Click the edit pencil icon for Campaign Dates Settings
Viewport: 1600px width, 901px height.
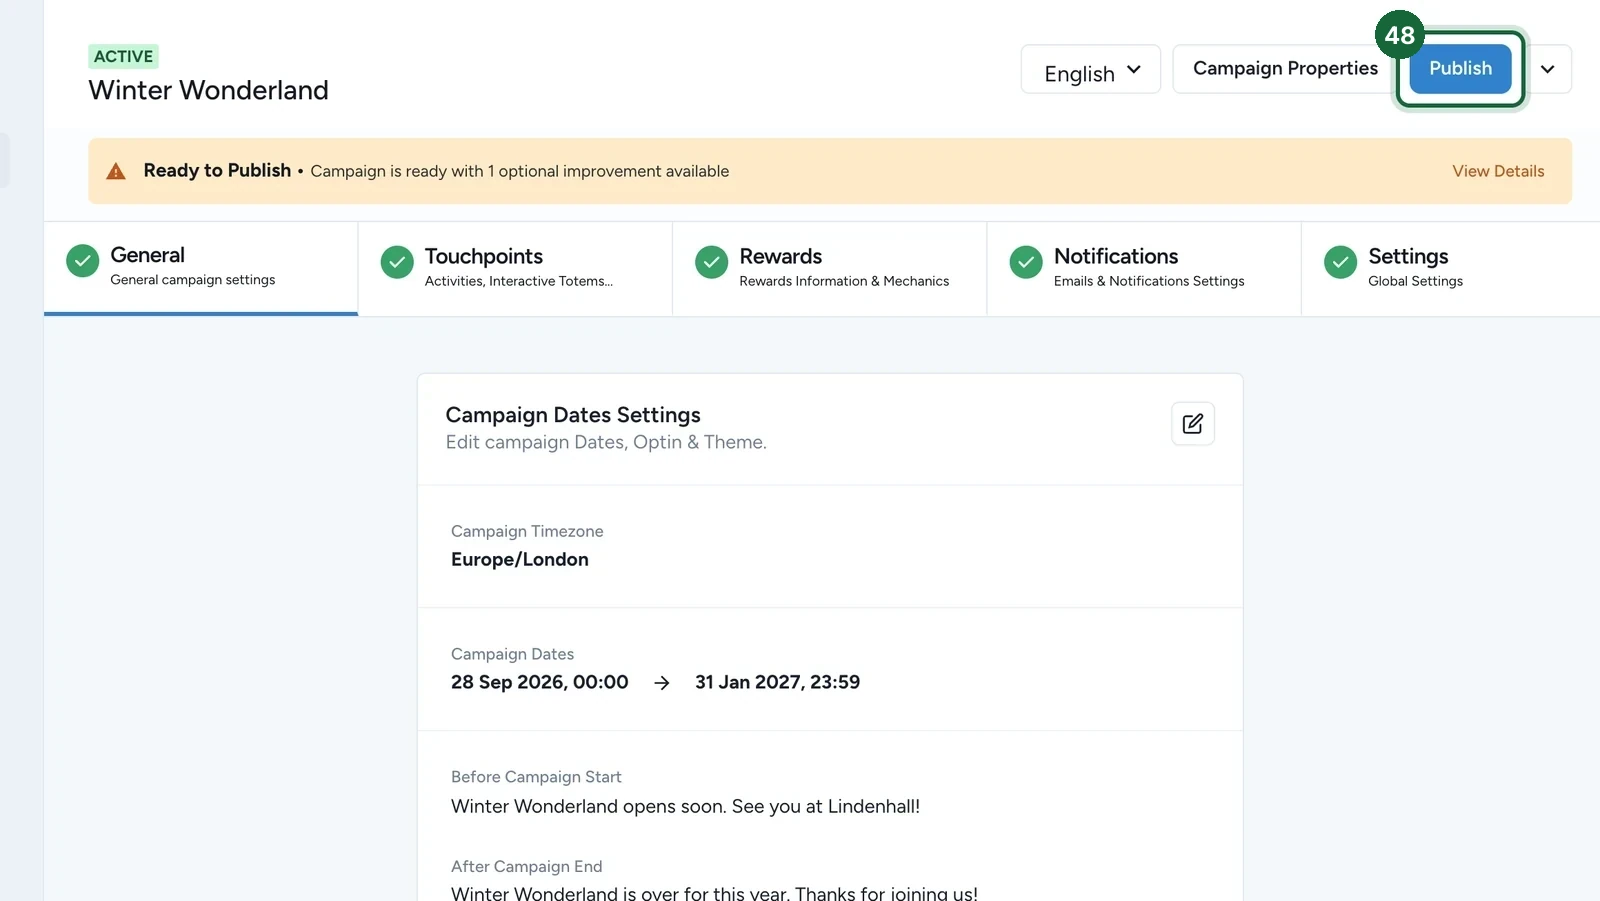click(x=1193, y=424)
